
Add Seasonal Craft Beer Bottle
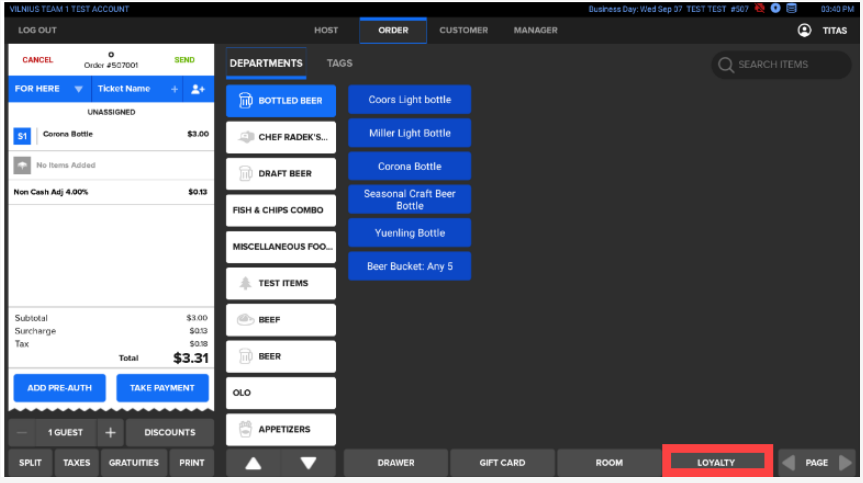click(x=409, y=200)
